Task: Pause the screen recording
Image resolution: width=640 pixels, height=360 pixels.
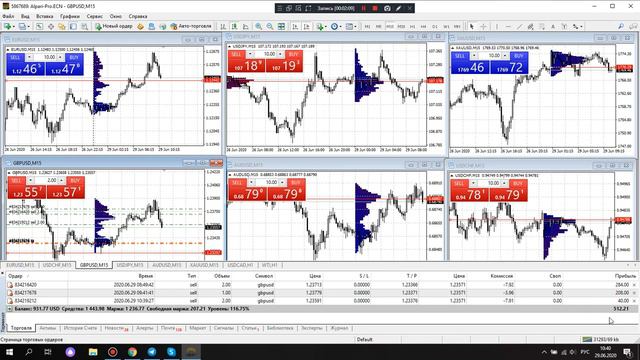Action: pyautogui.click(x=363, y=8)
